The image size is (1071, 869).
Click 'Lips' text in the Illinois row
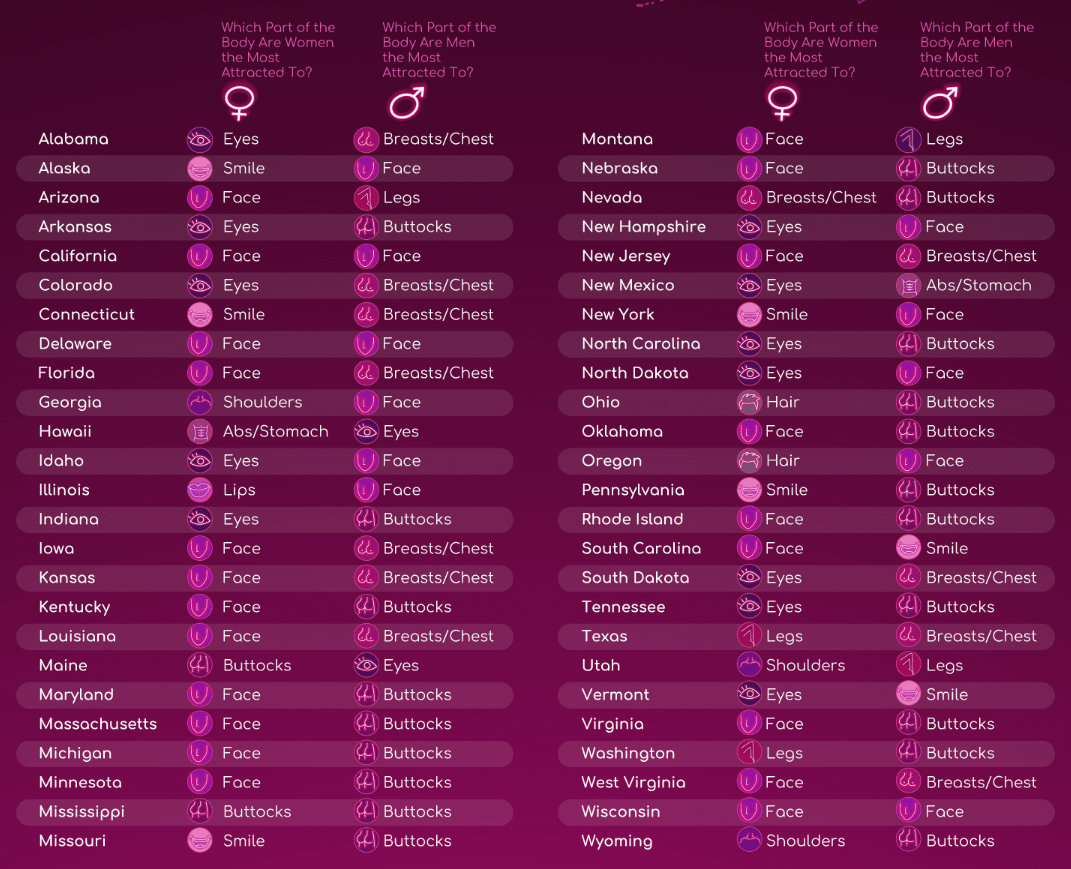click(239, 491)
